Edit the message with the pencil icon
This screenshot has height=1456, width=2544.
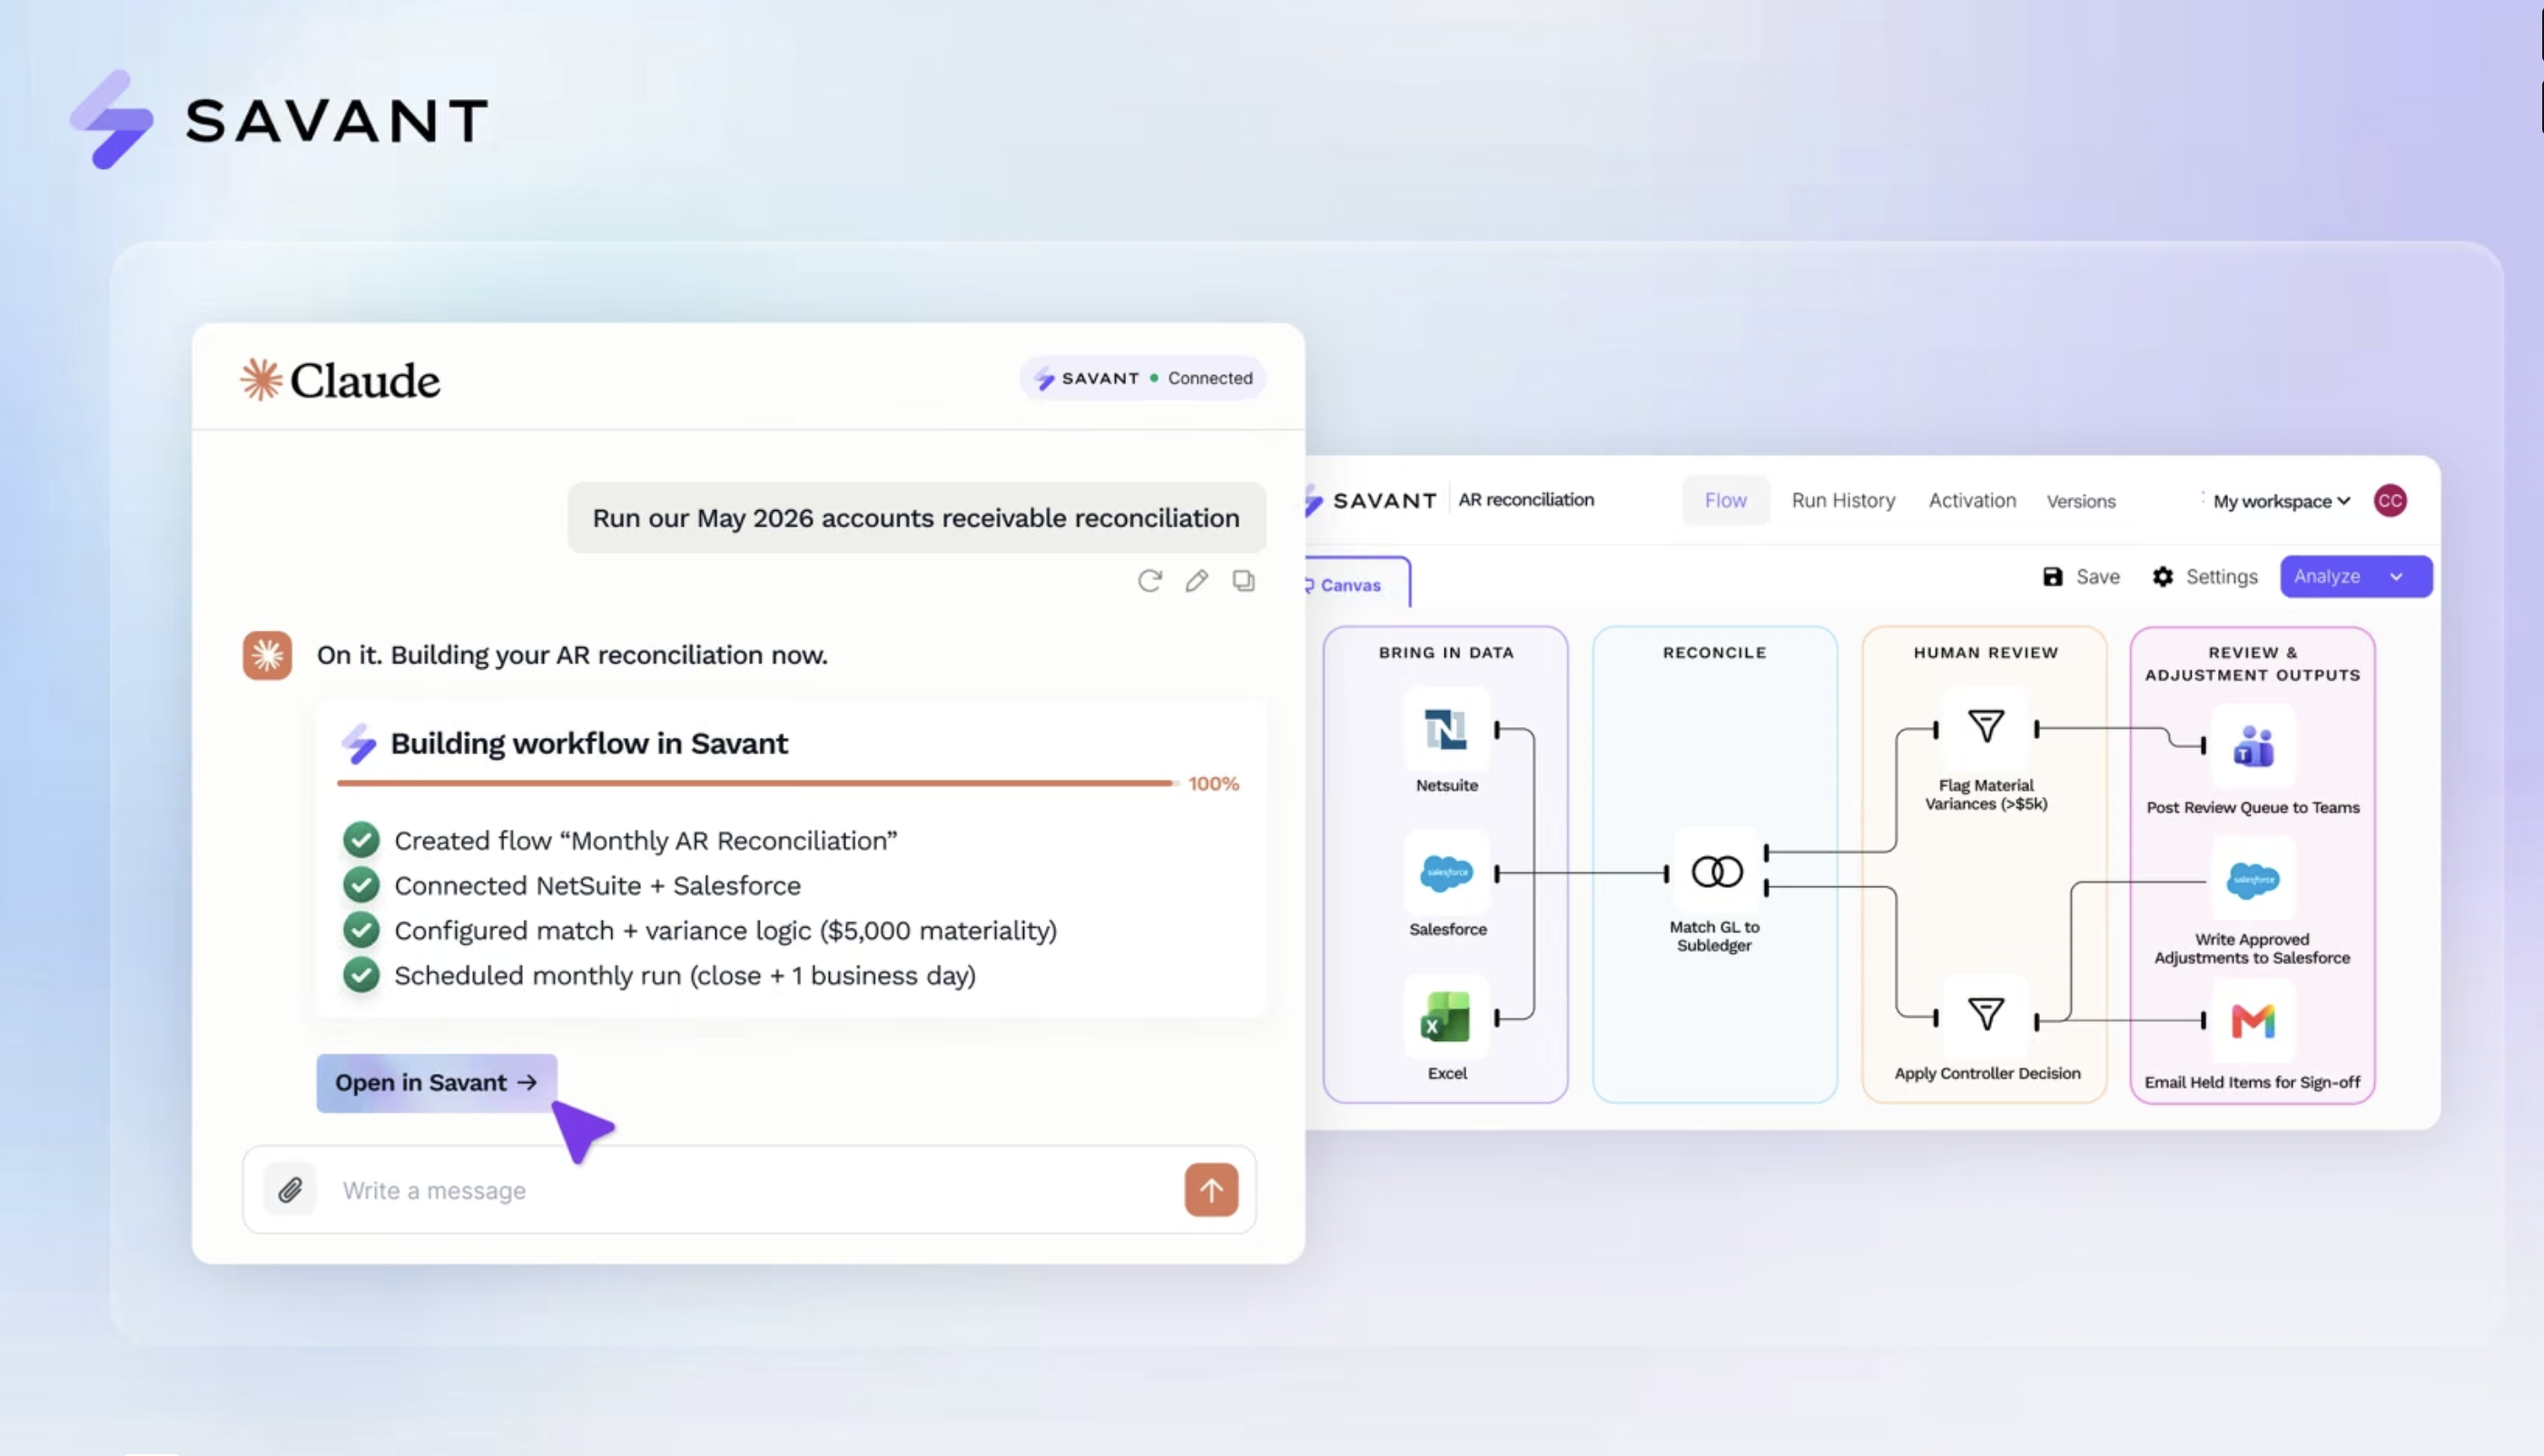point(1196,581)
